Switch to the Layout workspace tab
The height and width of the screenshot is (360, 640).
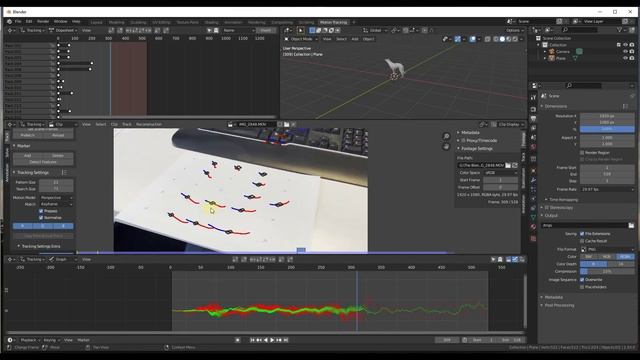pos(96,22)
